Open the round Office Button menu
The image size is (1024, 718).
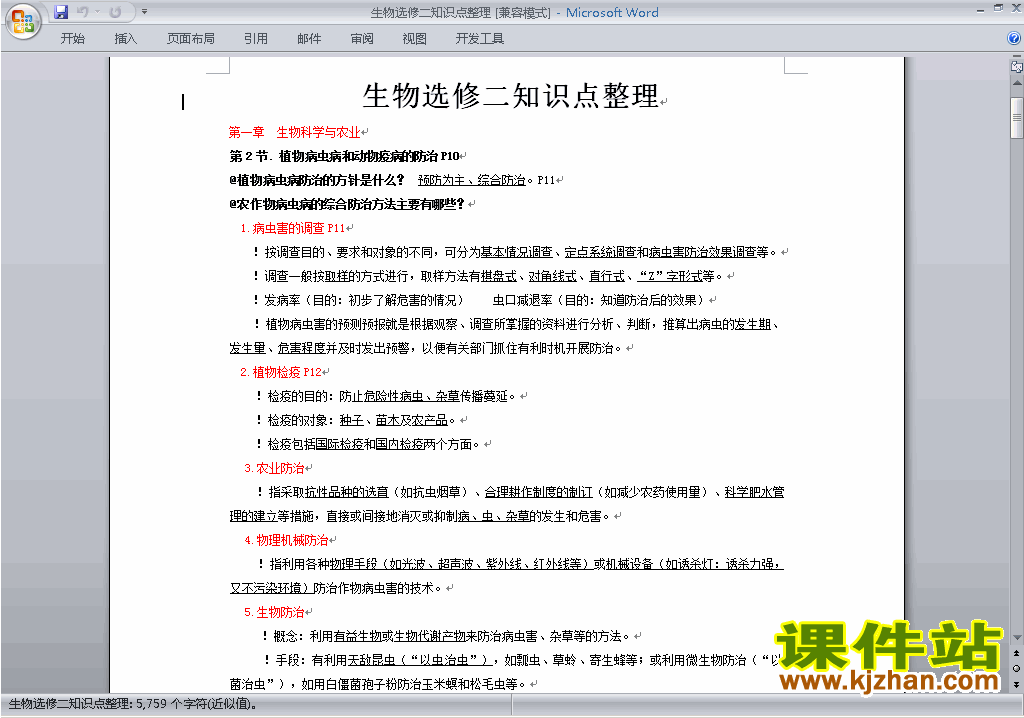(x=23, y=21)
